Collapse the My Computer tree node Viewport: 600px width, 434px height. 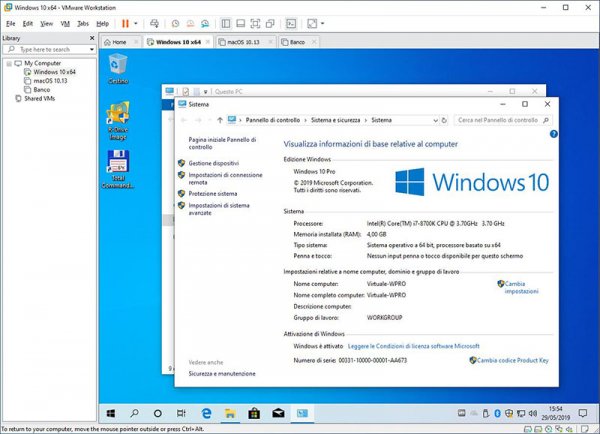pos(9,64)
